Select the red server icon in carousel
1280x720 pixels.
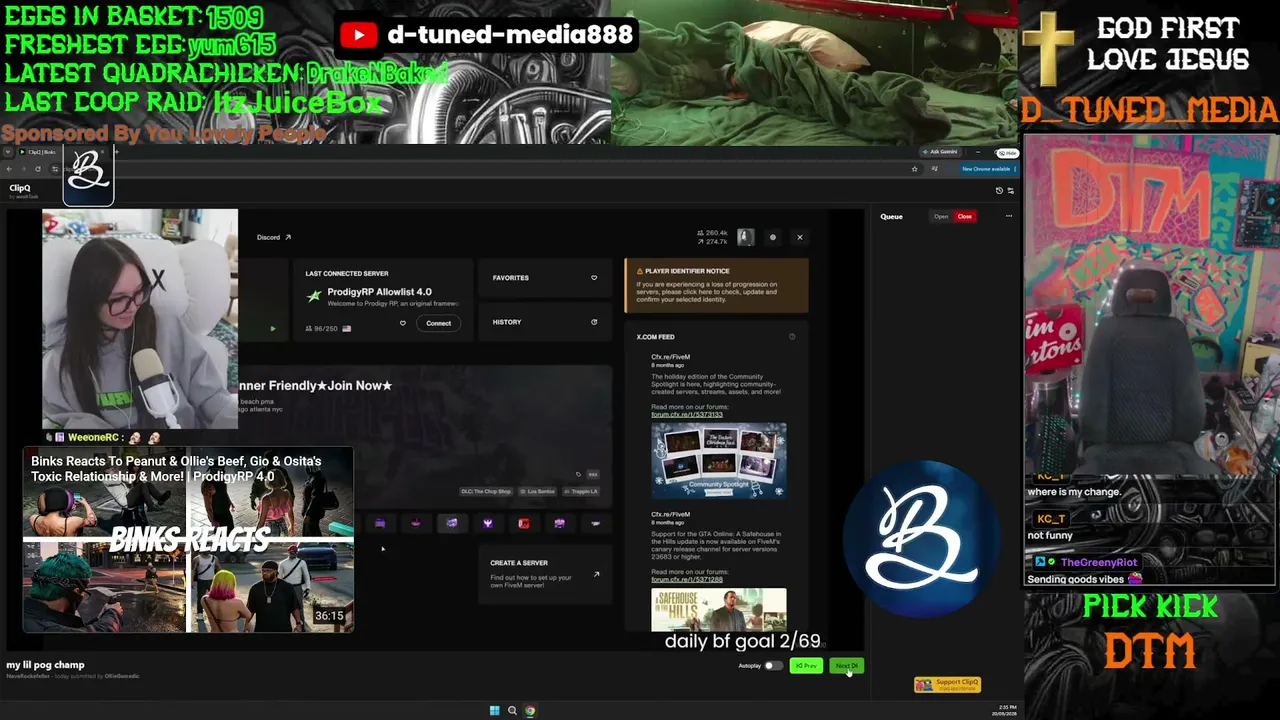point(523,523)
